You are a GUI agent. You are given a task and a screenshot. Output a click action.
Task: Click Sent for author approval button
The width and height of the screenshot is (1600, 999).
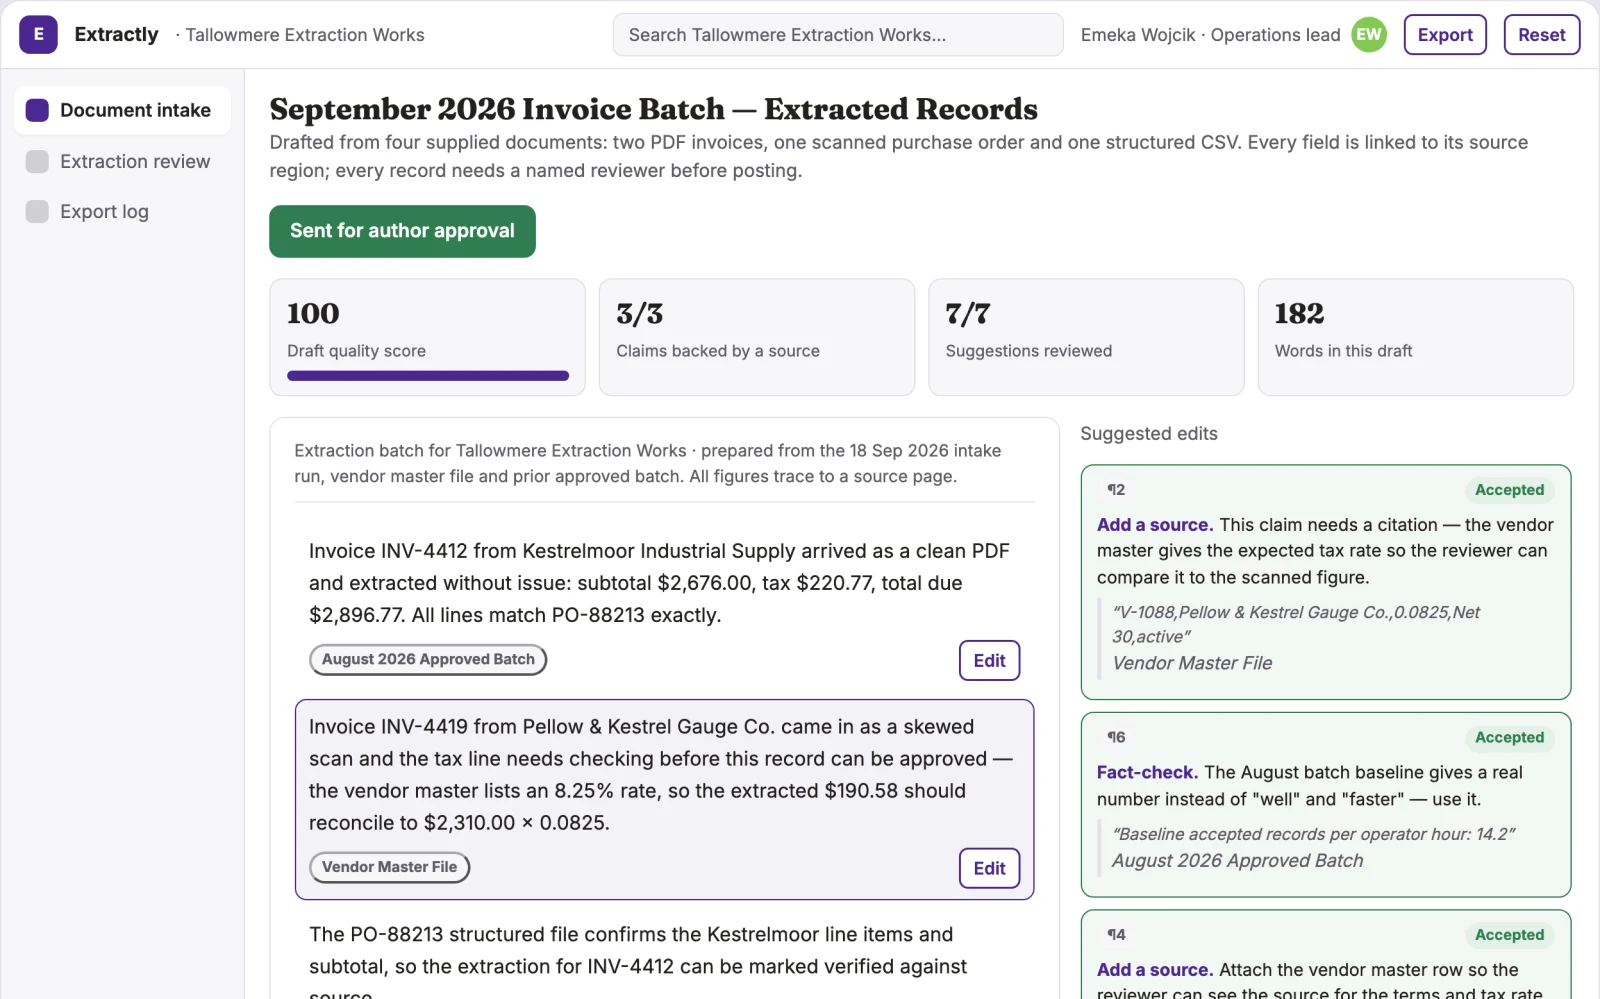coord(402,231)
